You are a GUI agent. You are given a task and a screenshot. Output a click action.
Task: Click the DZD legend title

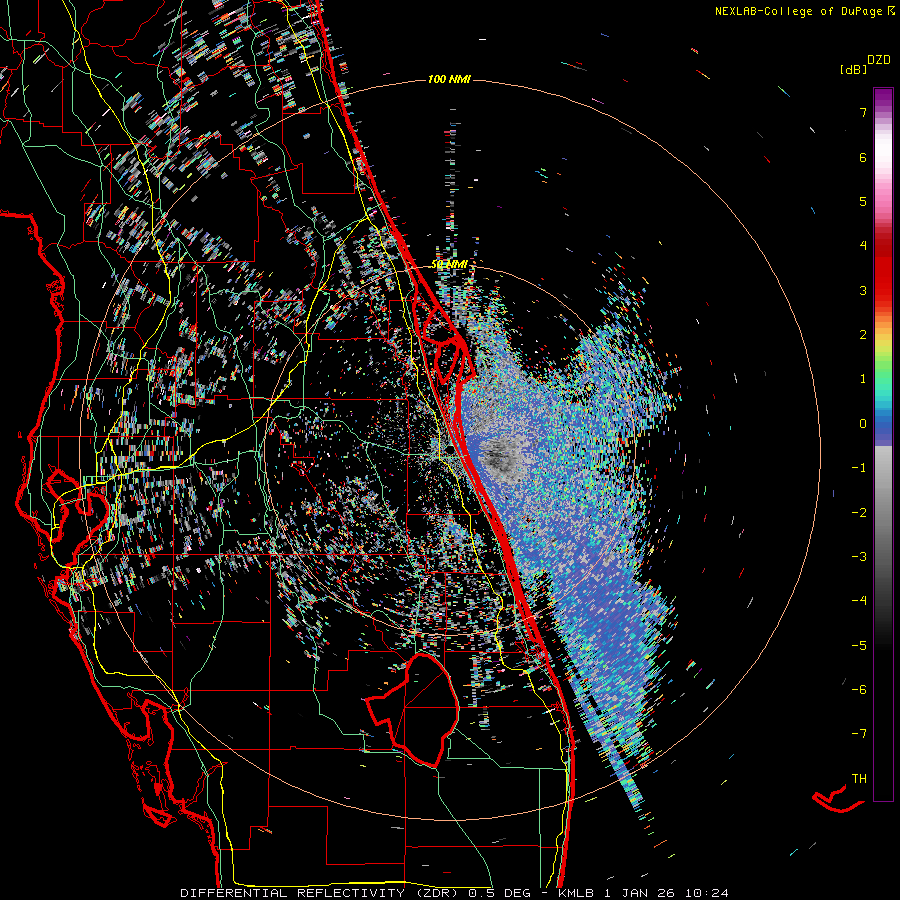pos(879,60)
